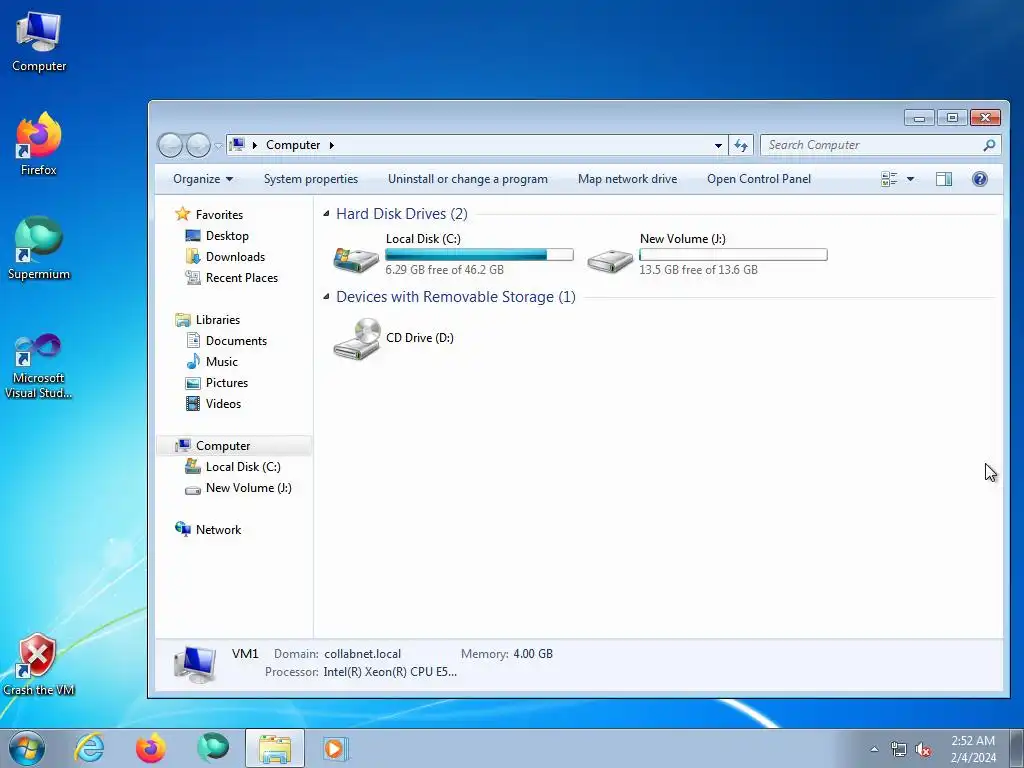Open the Organize dropdown menu
Screen dimensions: 1024x768
(202, 179)
